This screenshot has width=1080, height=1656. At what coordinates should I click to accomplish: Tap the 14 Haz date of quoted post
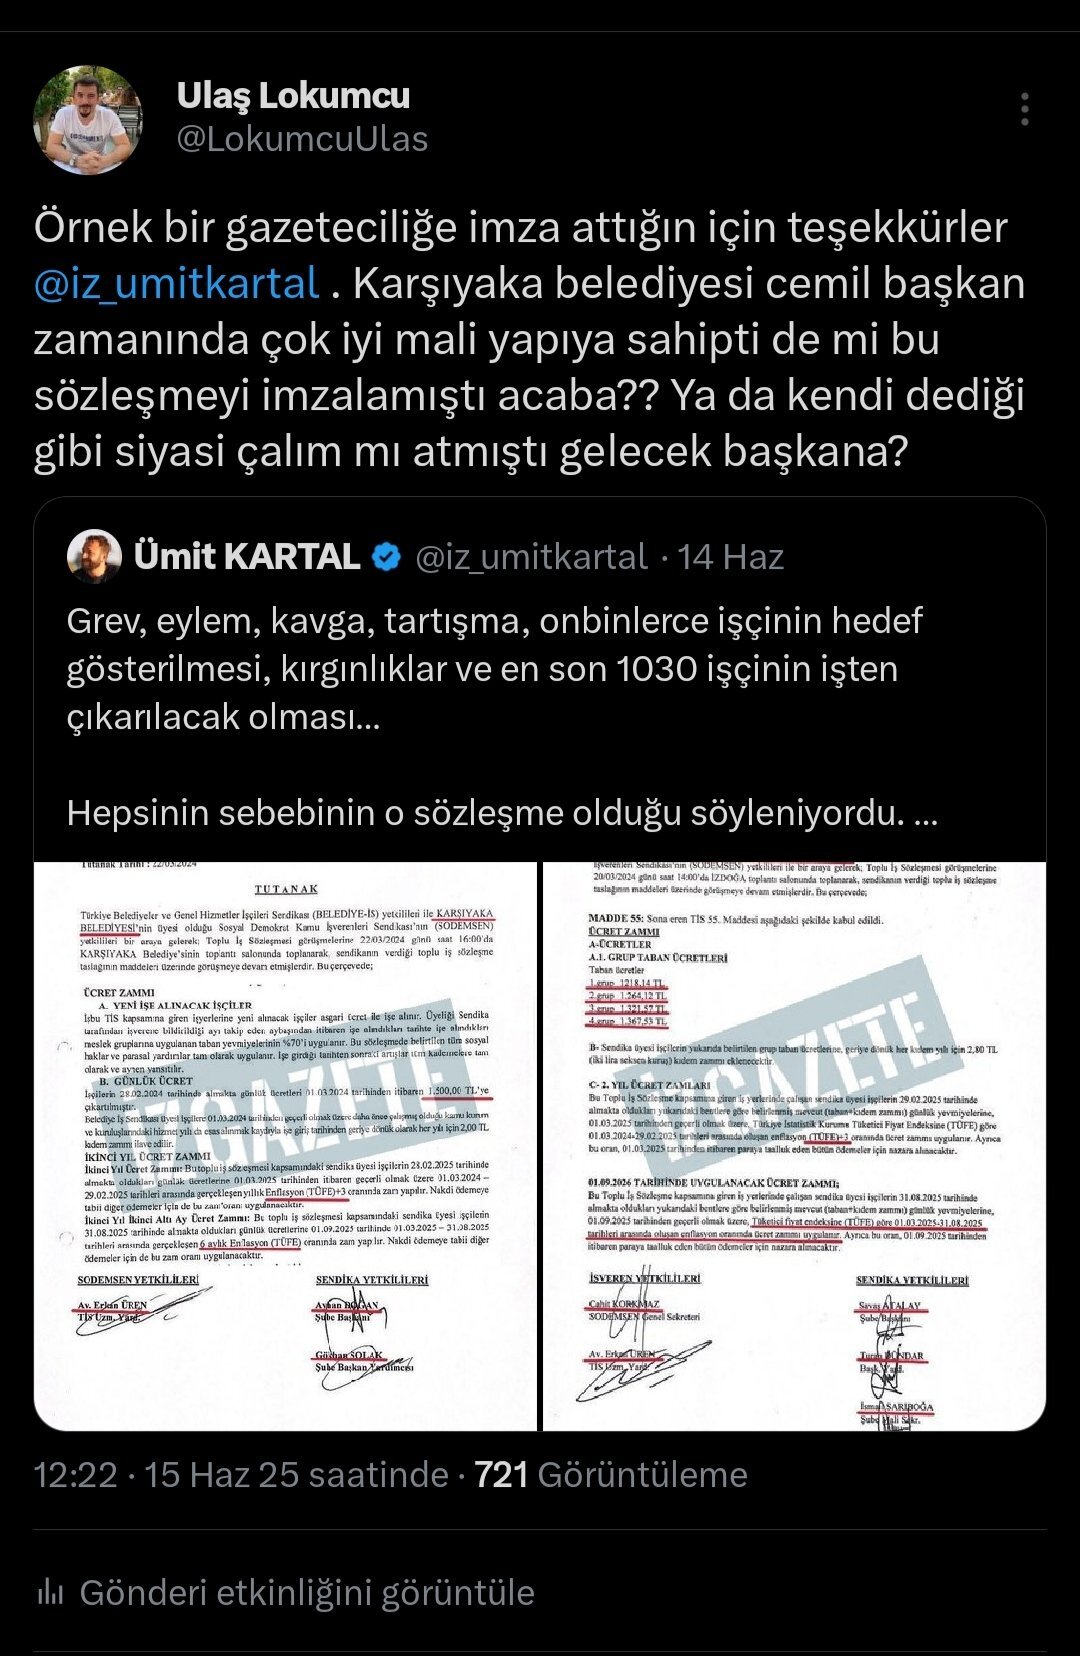731,557
